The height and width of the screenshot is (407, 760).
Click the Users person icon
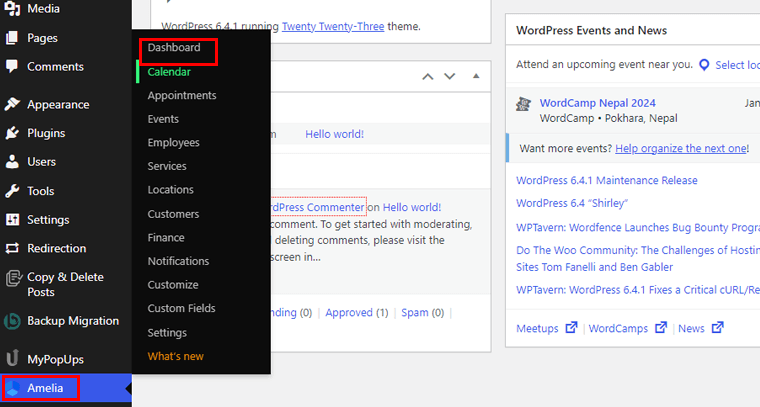[x=12, y=161]
